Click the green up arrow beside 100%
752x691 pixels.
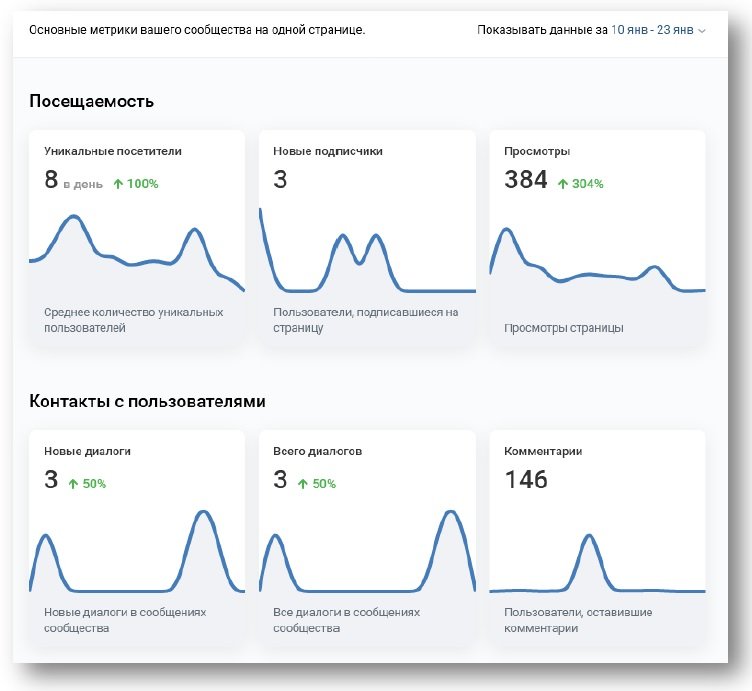pyautogui.click(x=118, y=183)
